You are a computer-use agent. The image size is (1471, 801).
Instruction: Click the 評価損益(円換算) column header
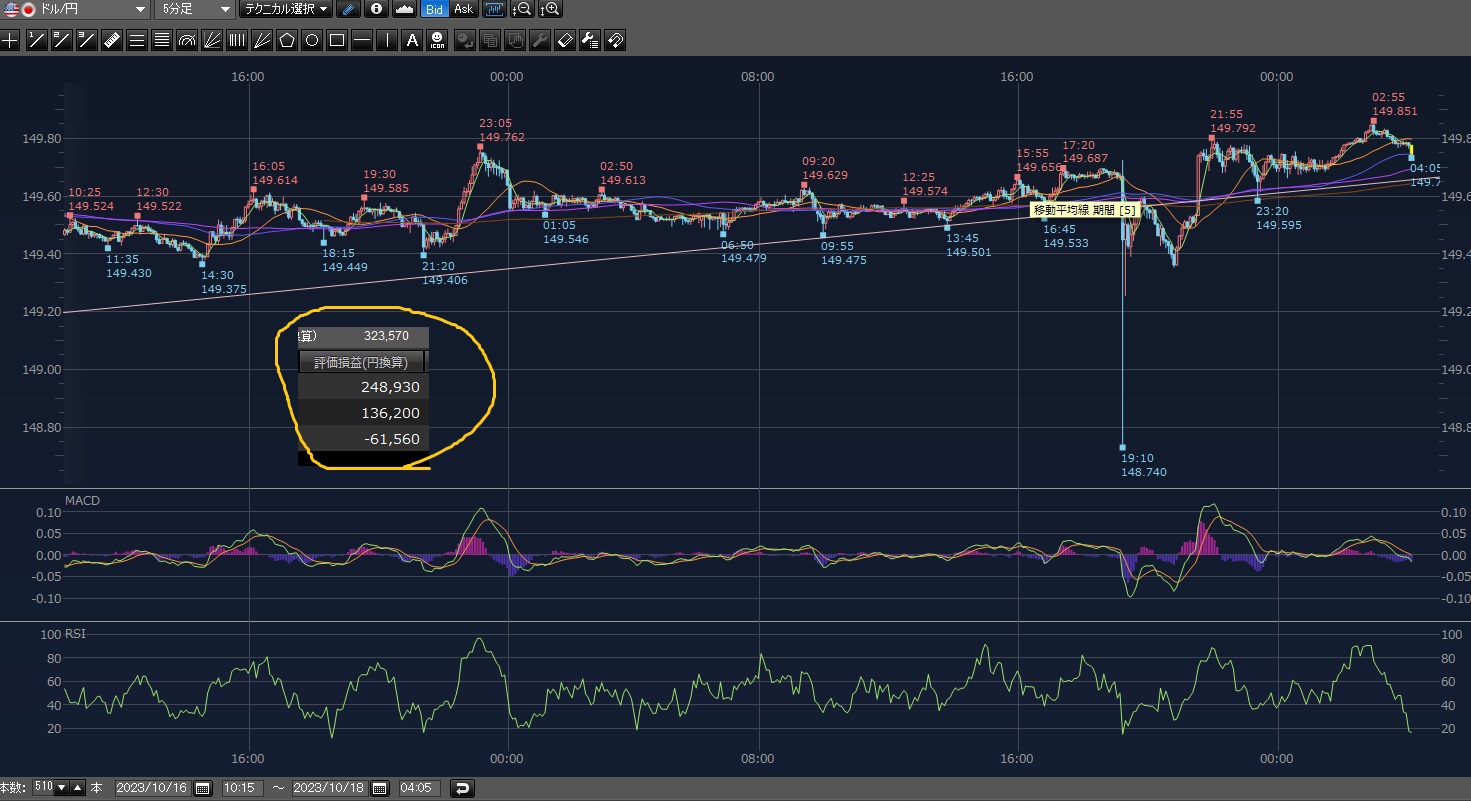coord(361,362)
